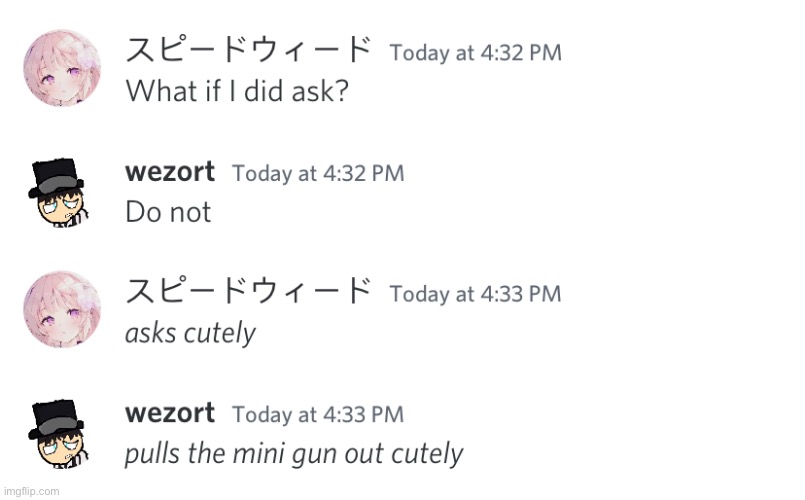Click the pink-haired avatar beside "asks cutely"
The height and width of the screenshot is (500, 805).
[62, 309]
